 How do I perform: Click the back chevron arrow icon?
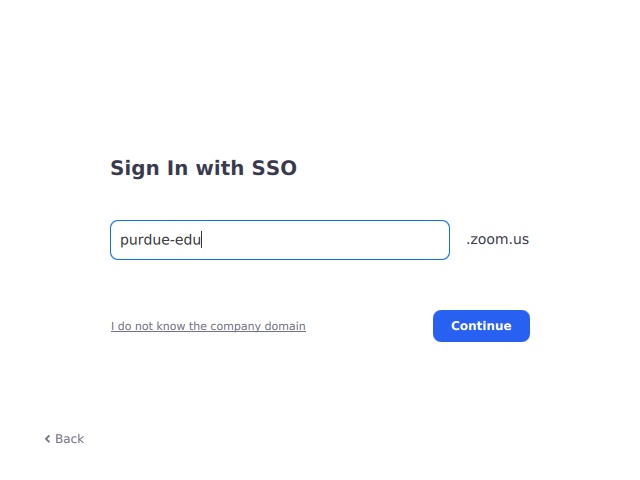pos(47,439)
